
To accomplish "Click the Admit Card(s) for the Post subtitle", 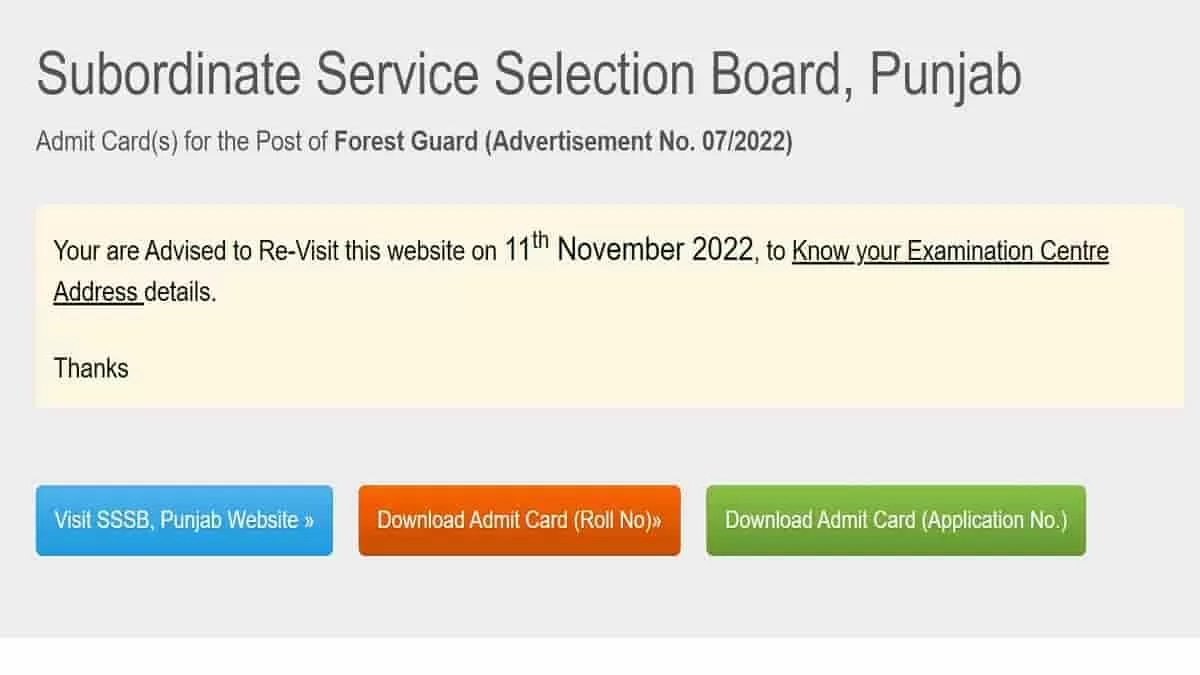I will [x=182, y=142].
